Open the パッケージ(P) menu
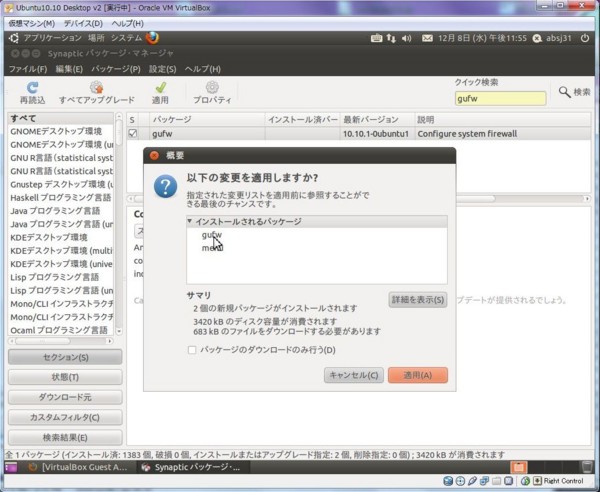This screenshot has height=492, width=600. (116, 69)
